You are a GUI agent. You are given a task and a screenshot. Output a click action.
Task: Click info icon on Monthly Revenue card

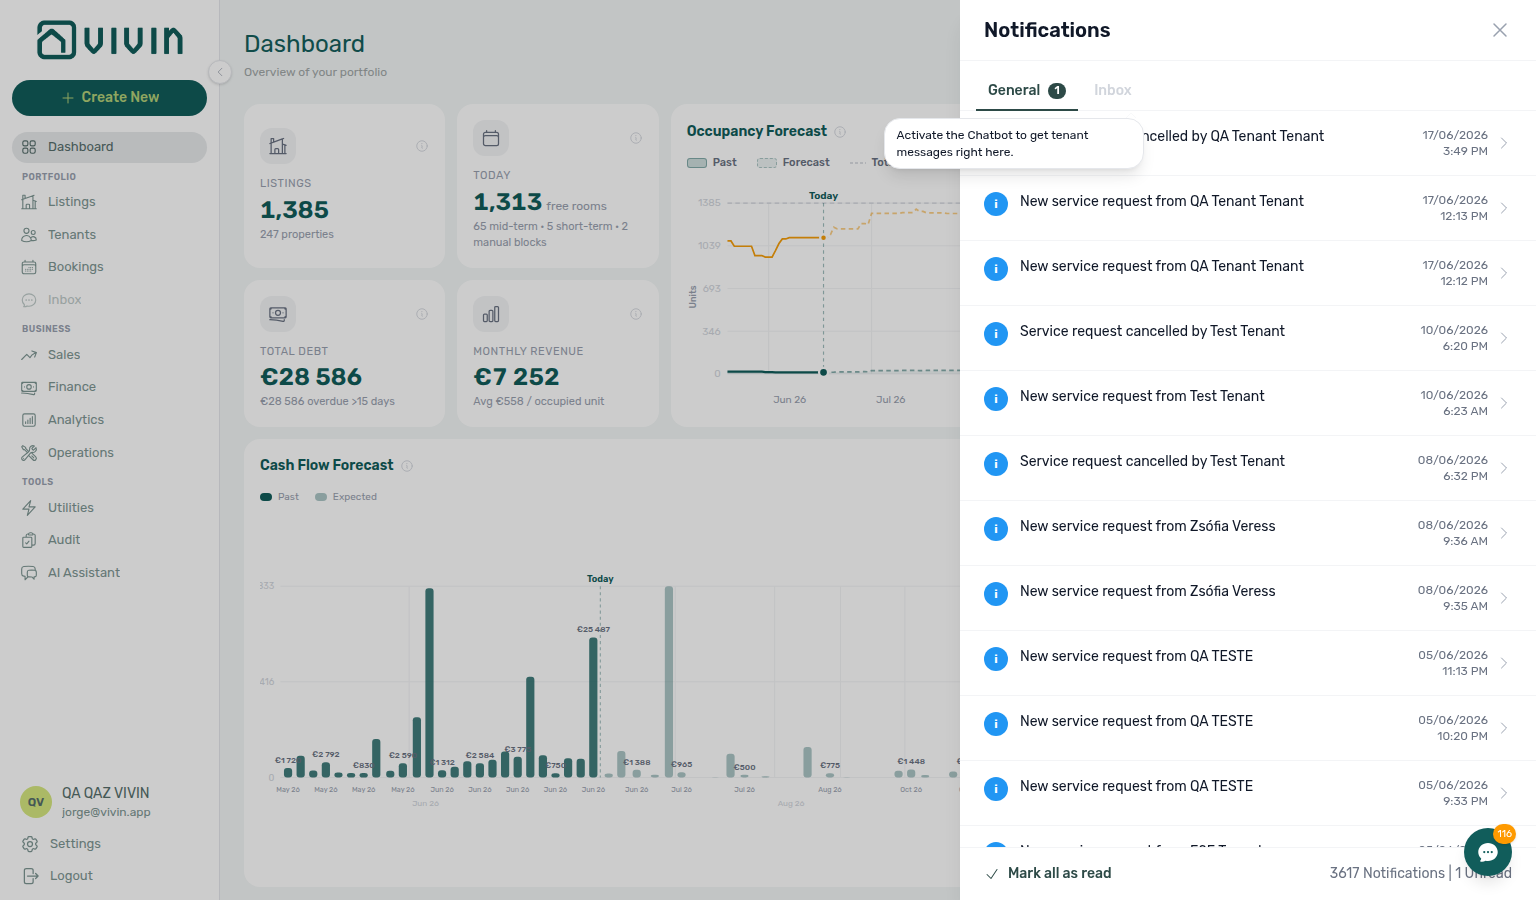tap(636, 314)
